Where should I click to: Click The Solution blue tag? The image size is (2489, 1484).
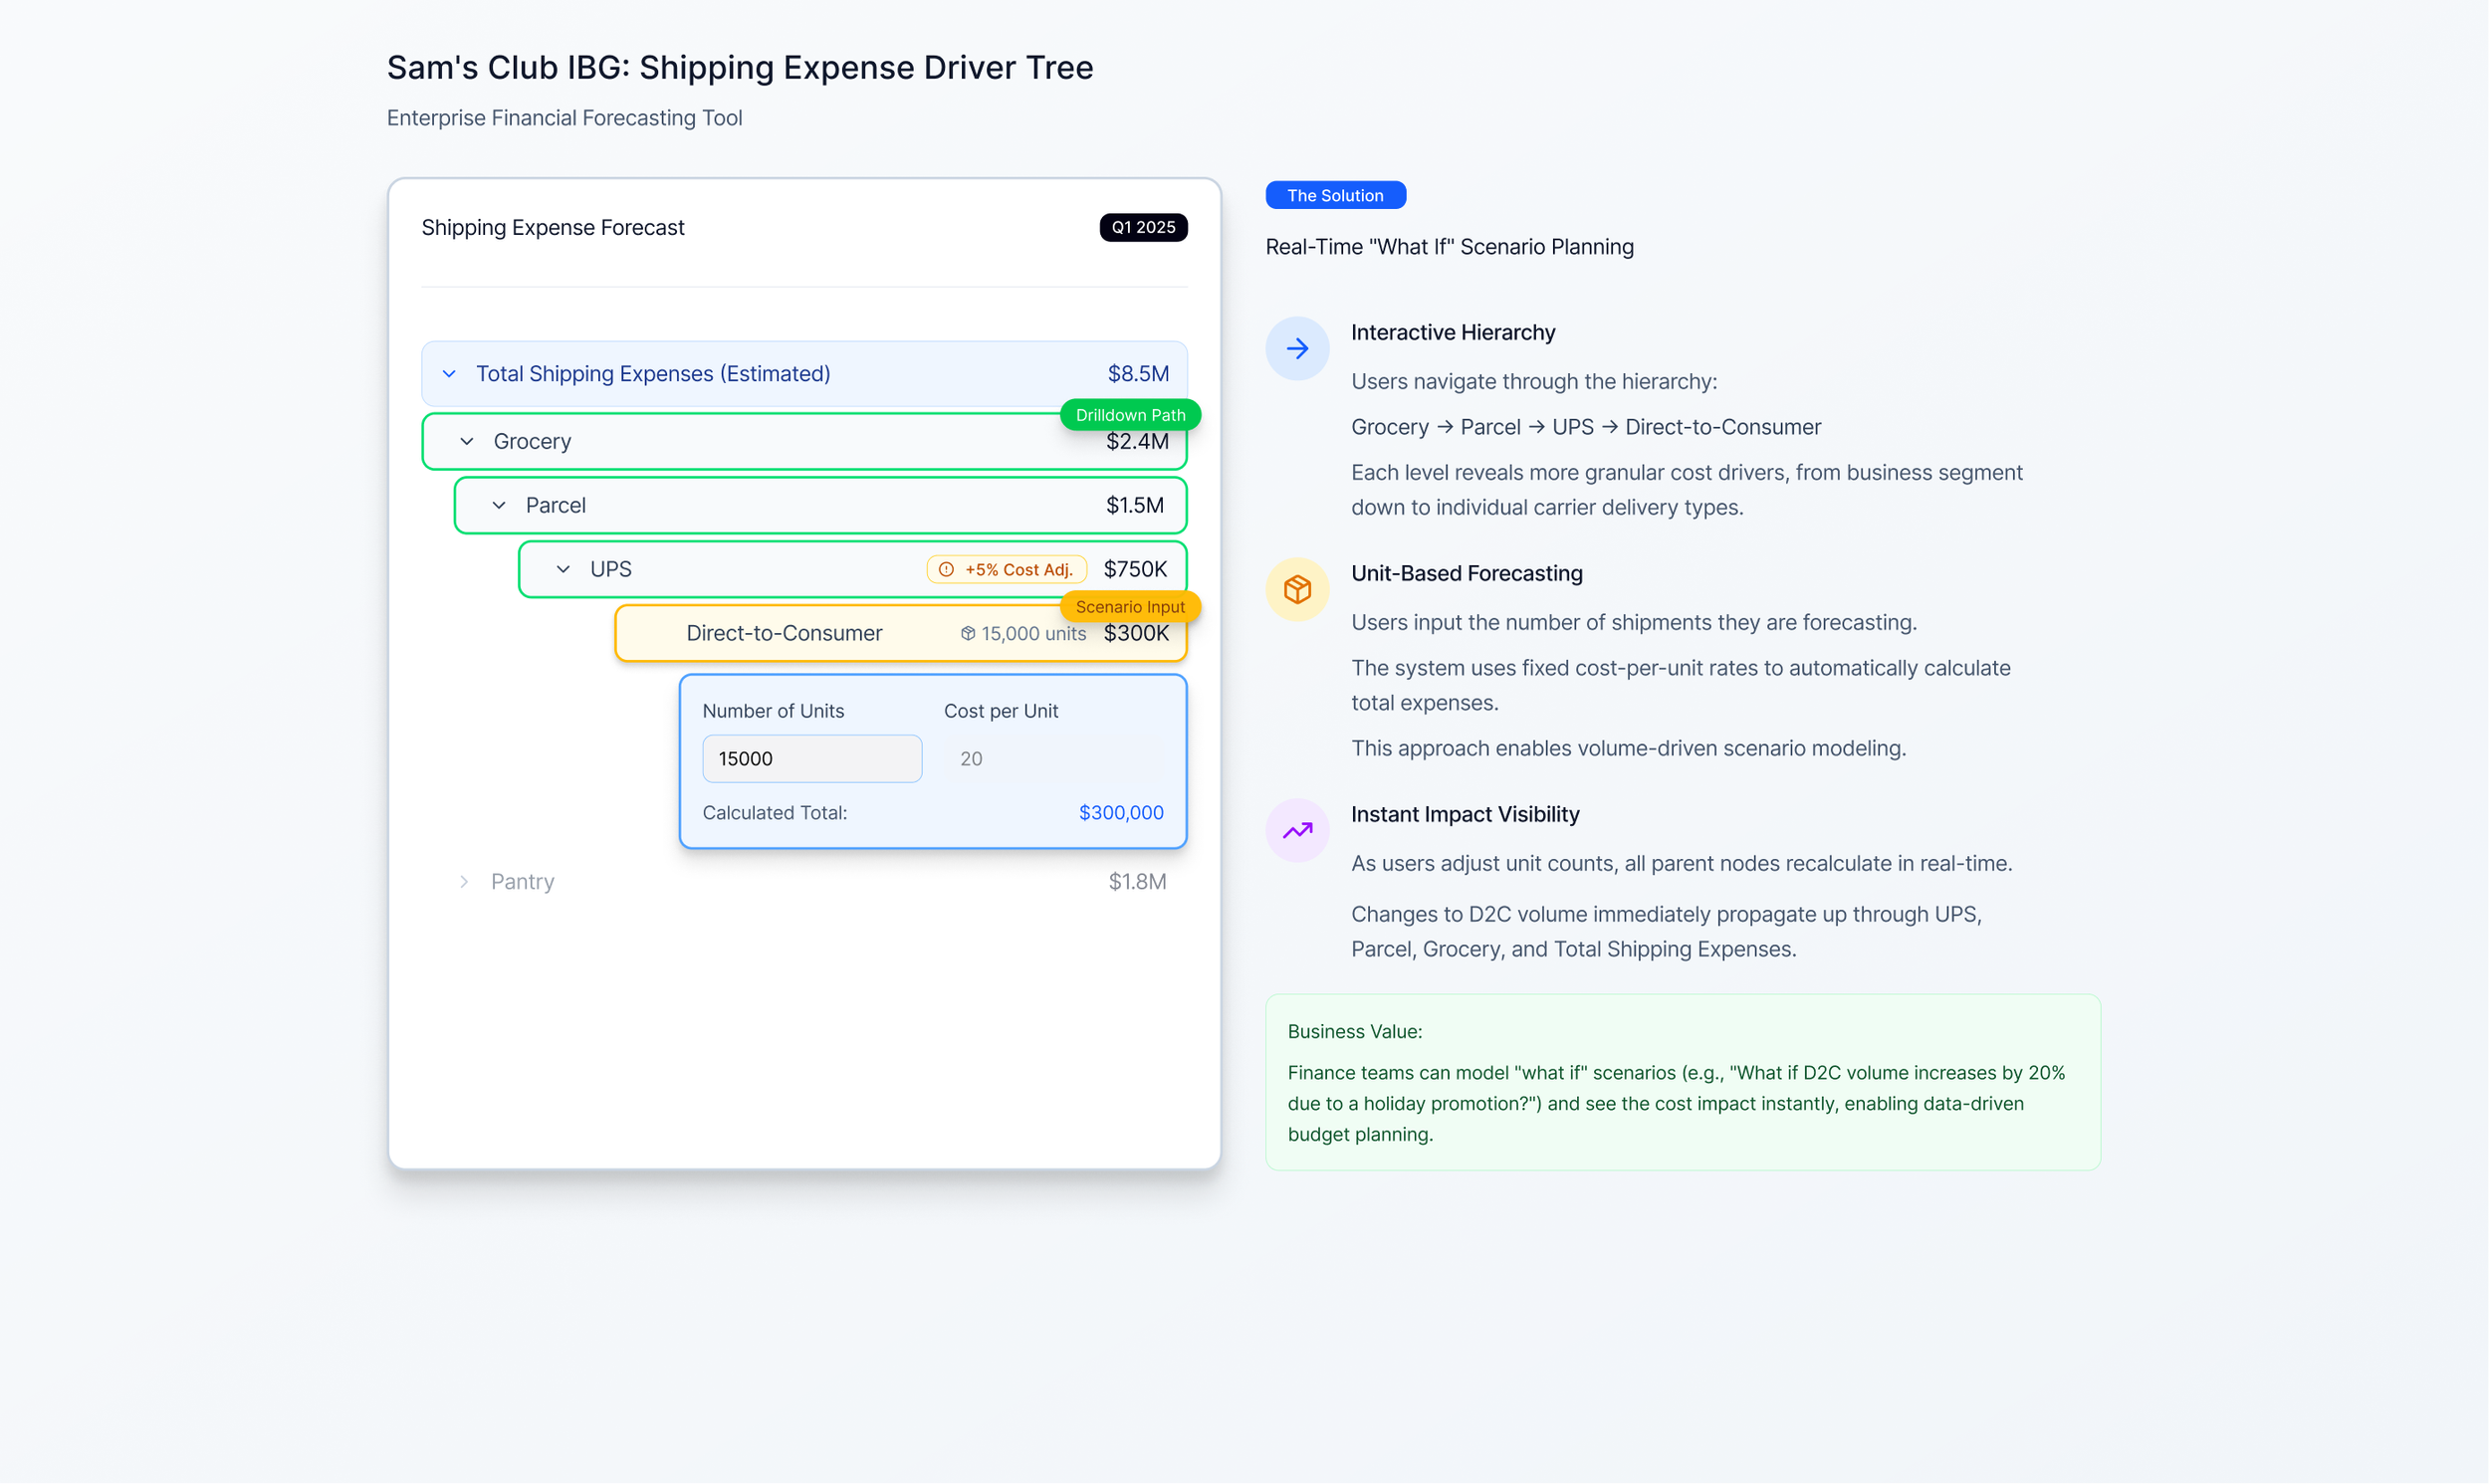1335,195
